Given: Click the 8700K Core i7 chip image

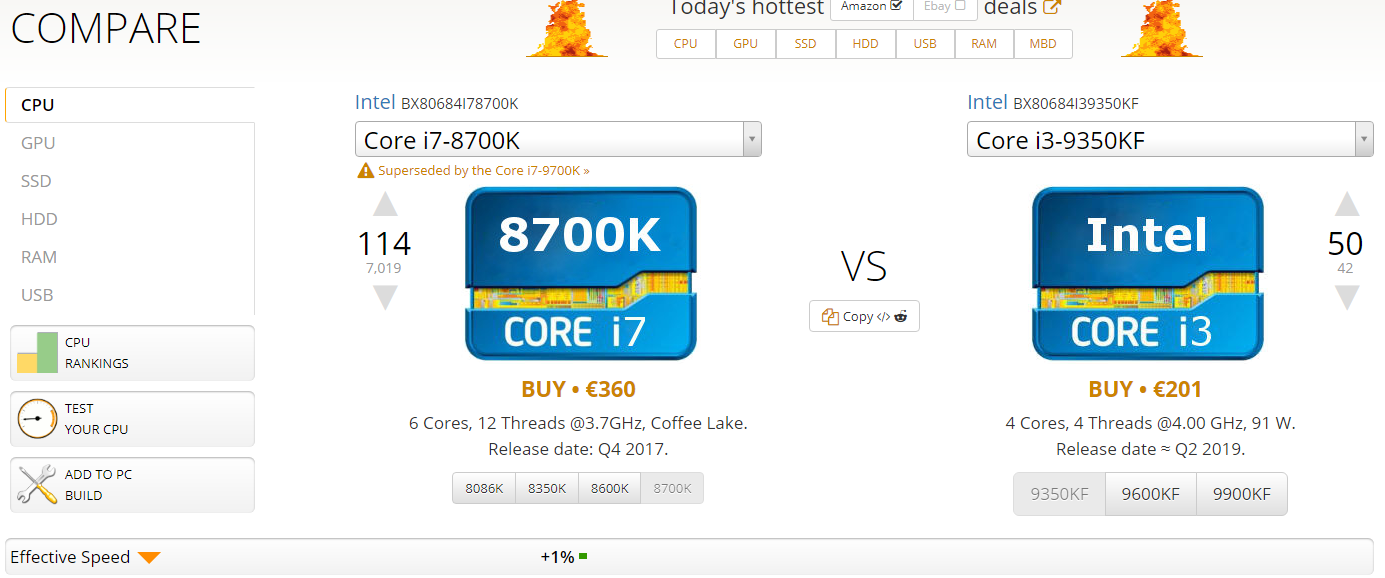Looking at the screenshot, I should click(581, 273).
